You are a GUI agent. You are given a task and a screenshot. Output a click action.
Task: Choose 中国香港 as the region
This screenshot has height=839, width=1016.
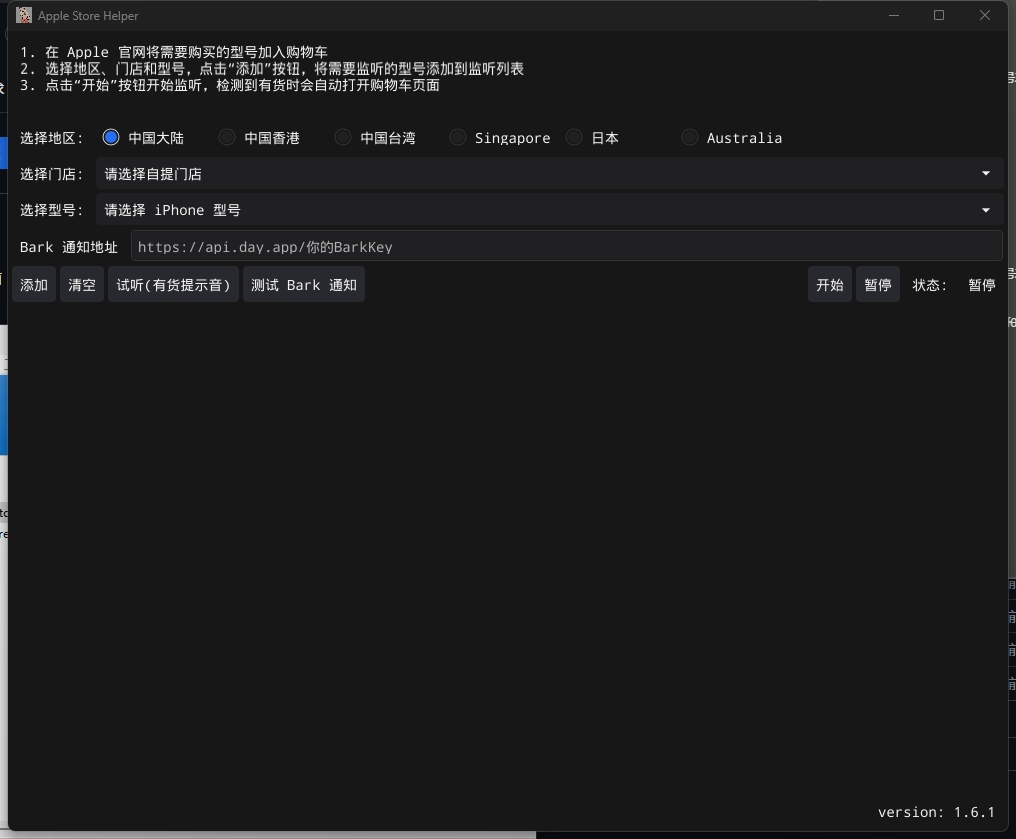[226, 137]
